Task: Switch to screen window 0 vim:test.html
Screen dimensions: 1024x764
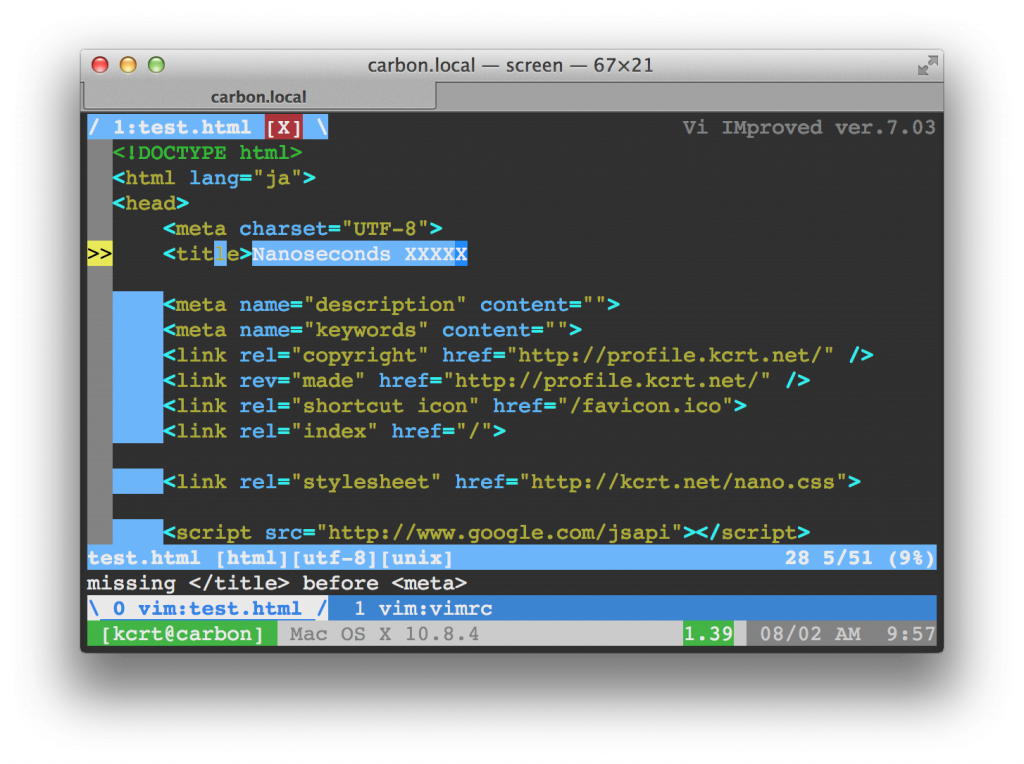Action: [207, 609]
